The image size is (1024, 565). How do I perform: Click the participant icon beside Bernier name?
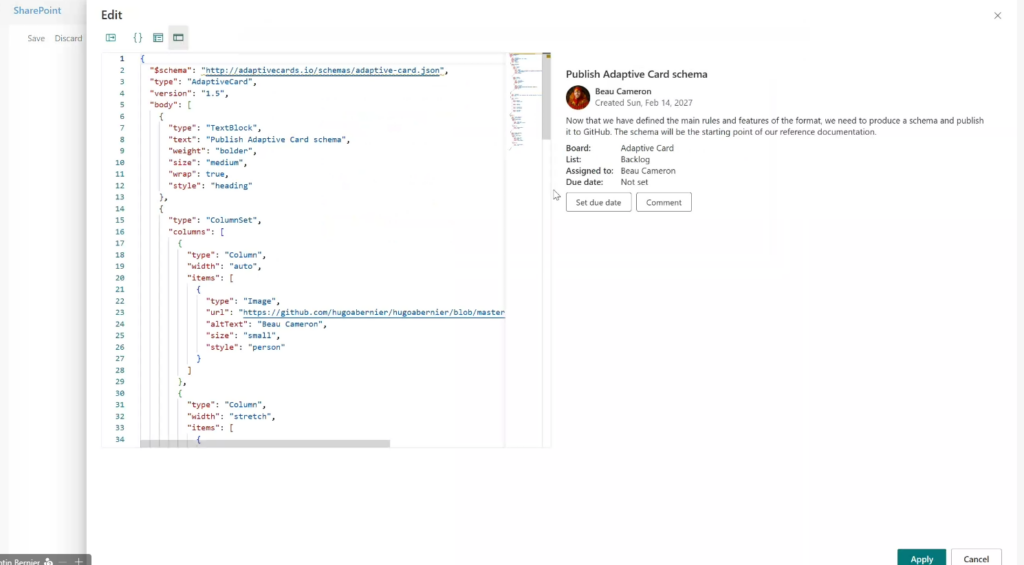[48, 561]
